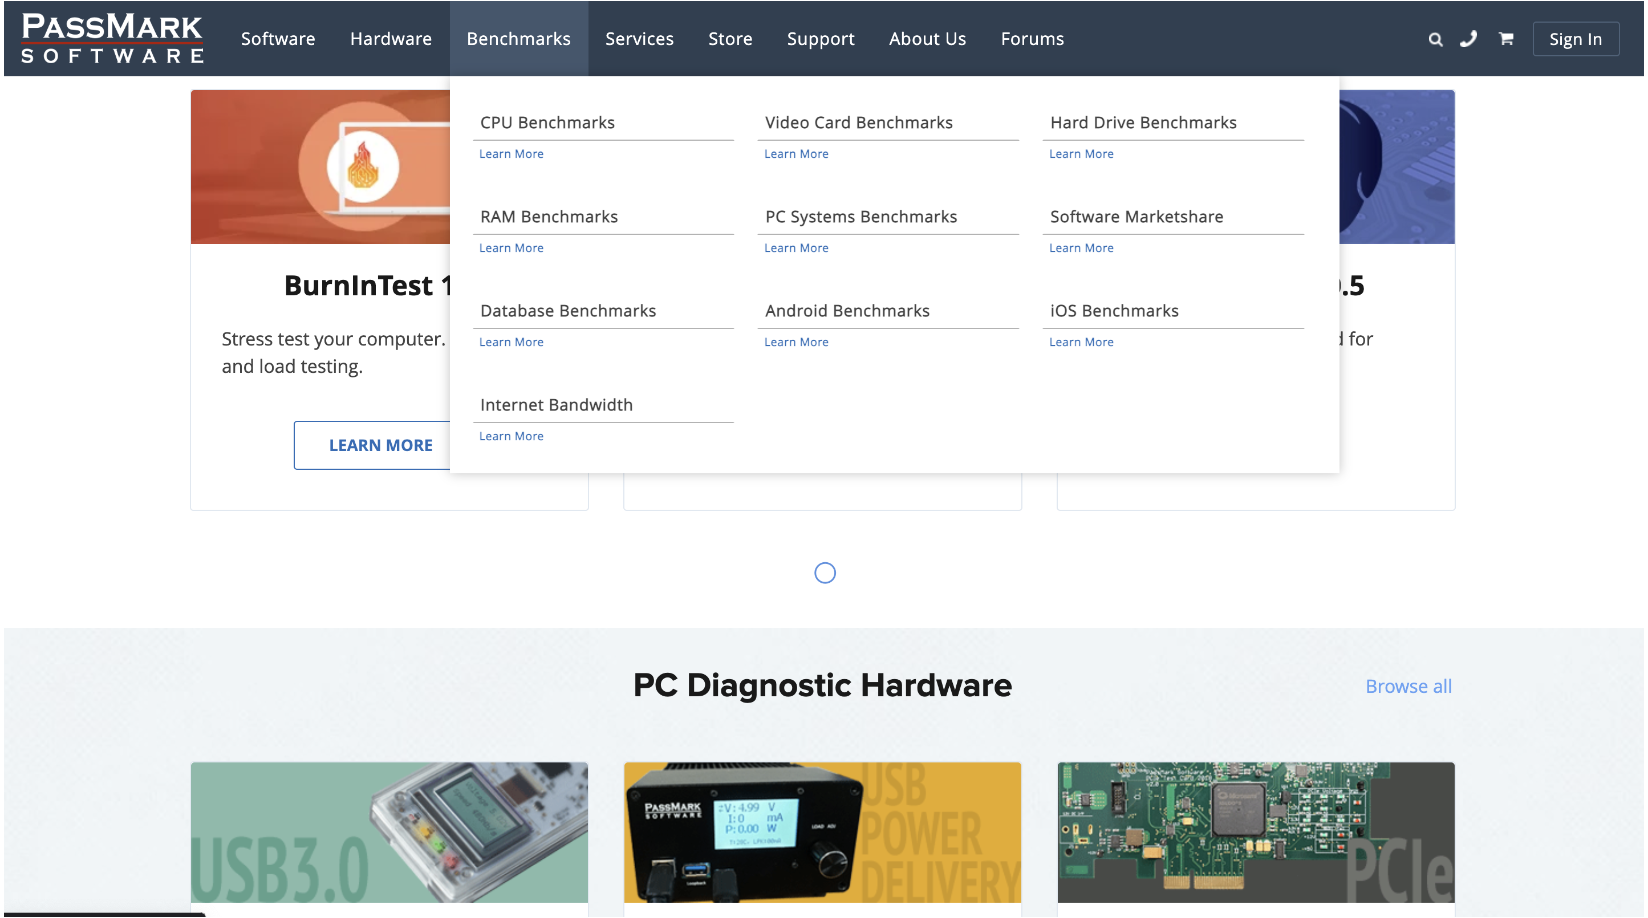Open the Benchmarks menu
The width and height of the screenshot is (1648, 918).
[x=518, y=39]
